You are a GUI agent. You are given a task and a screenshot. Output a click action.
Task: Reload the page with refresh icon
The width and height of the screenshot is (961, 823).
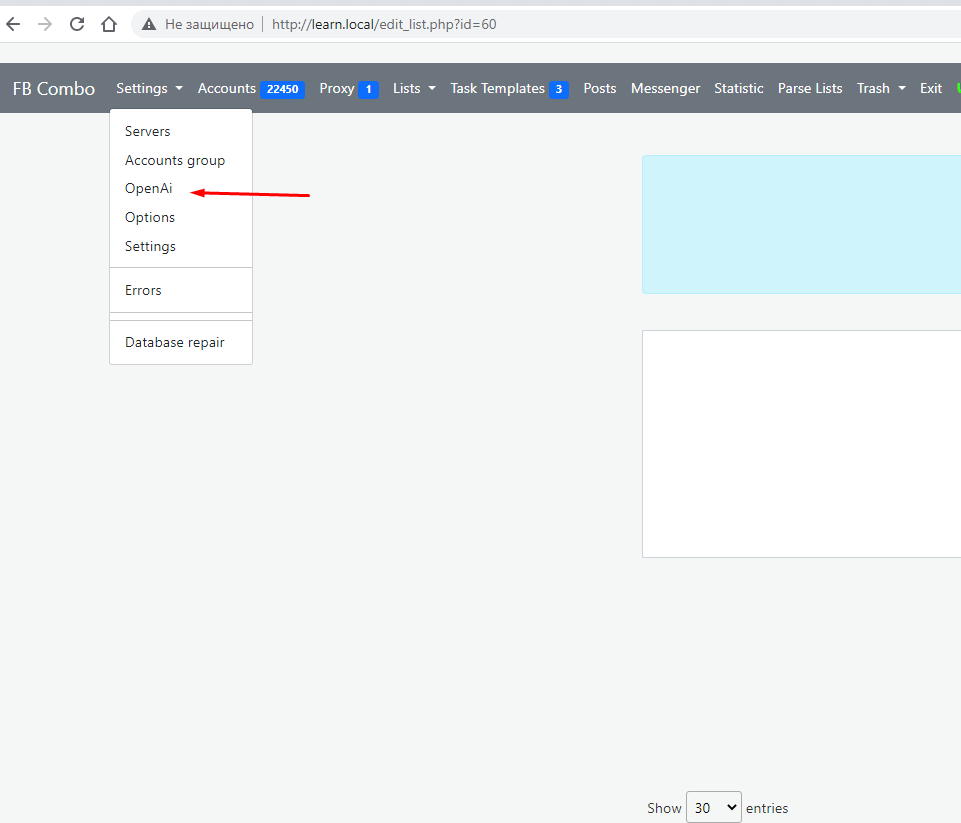tap(77, 24)
